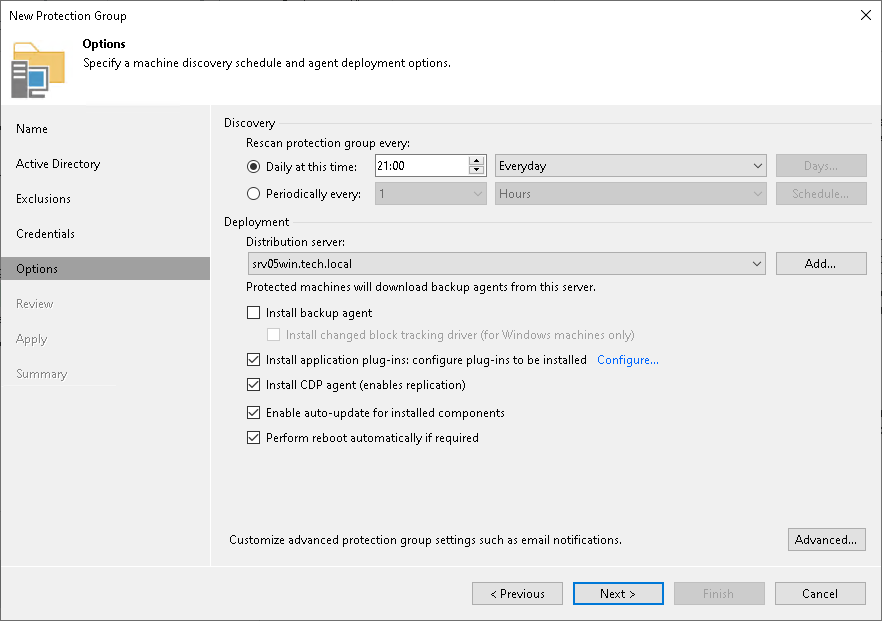Cancel the protection group wizard
The image size is (882, 621).
pos(820,593)
